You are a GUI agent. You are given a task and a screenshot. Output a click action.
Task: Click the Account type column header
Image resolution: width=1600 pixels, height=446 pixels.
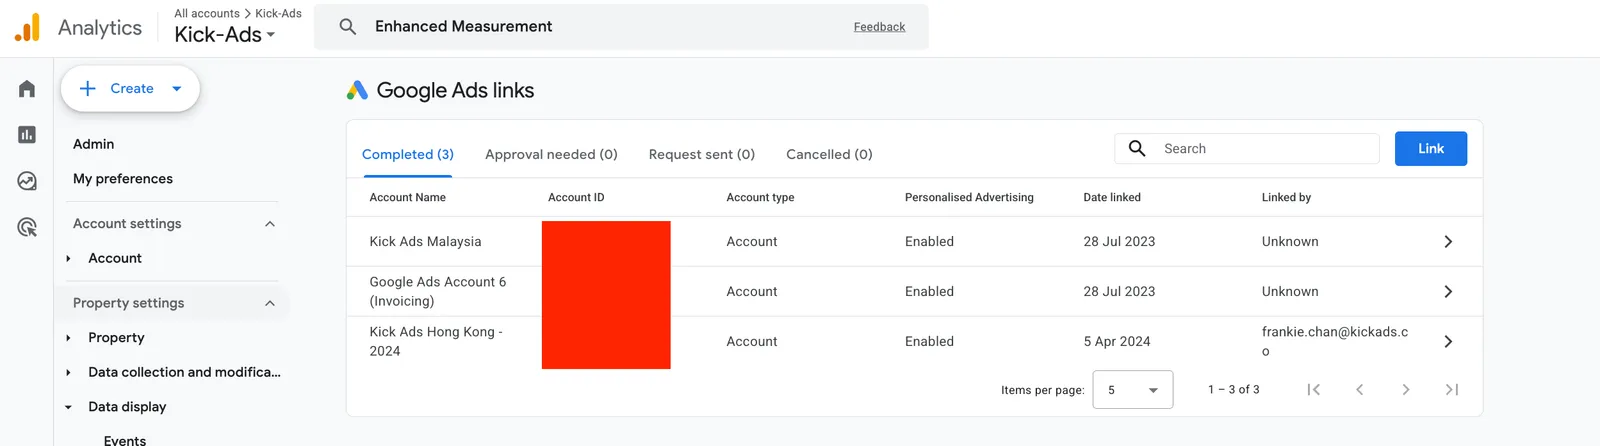click(760, 197)
